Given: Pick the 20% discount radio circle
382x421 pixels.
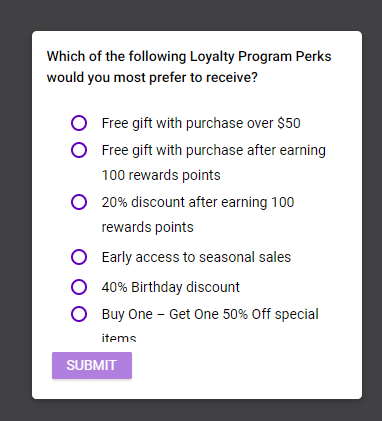Looking at the screenshot, I should [x=79, y=202].
